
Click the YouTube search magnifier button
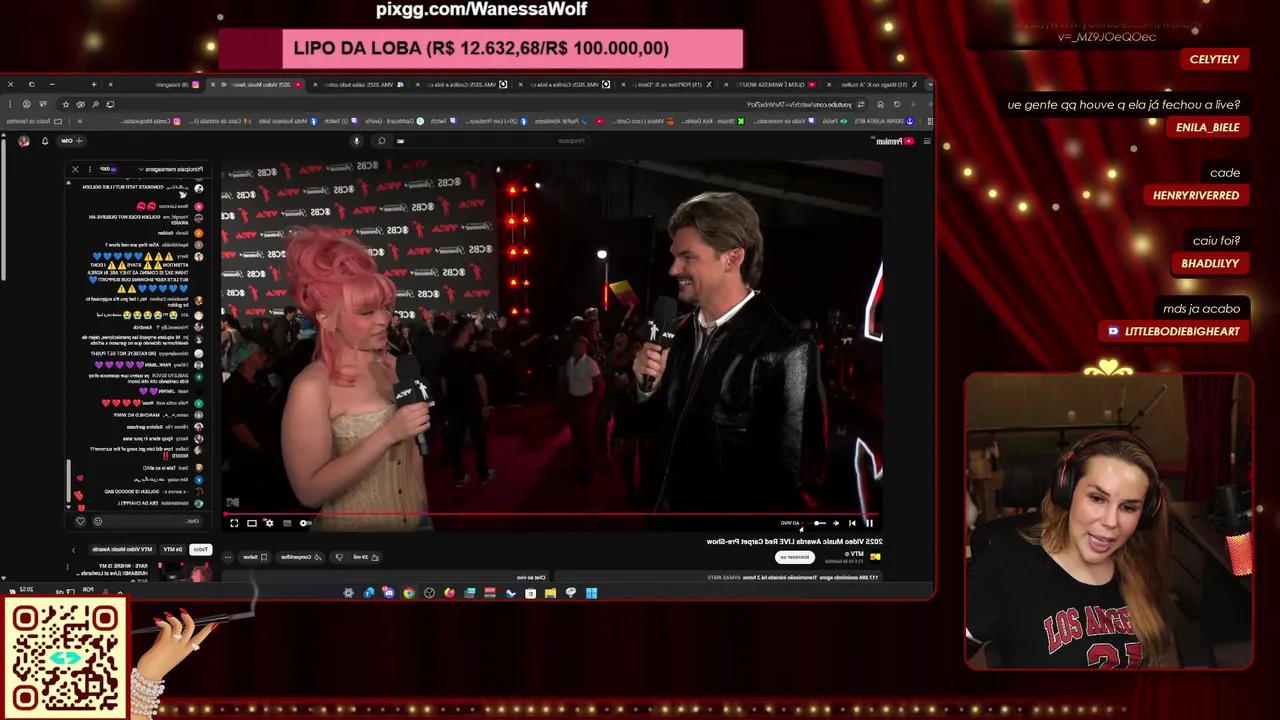(x=382, y=141)
